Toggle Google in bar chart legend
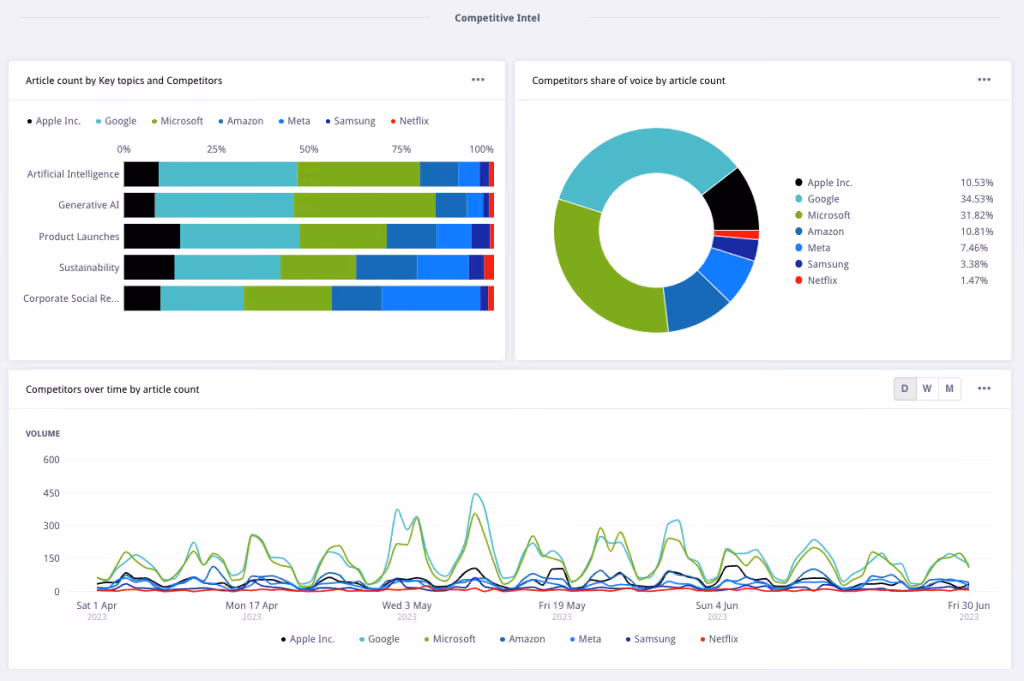Image resolution: width=1024 pixels, height=681 pixels. (x=116, y=121)
